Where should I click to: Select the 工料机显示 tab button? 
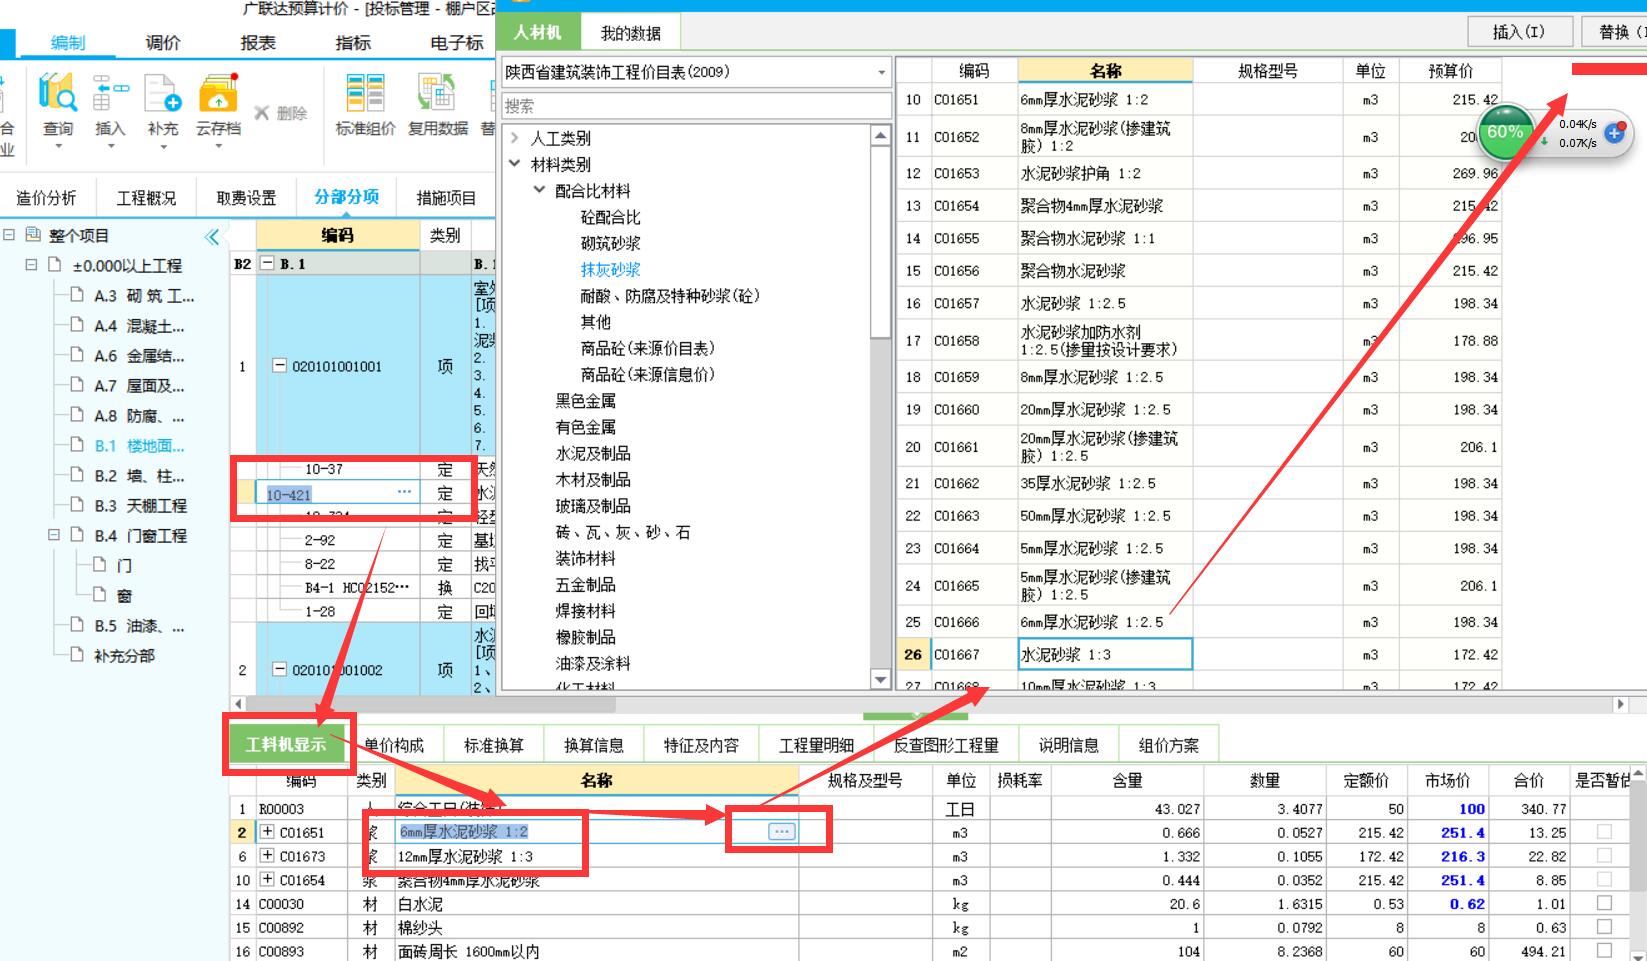(x=287, y=745)
